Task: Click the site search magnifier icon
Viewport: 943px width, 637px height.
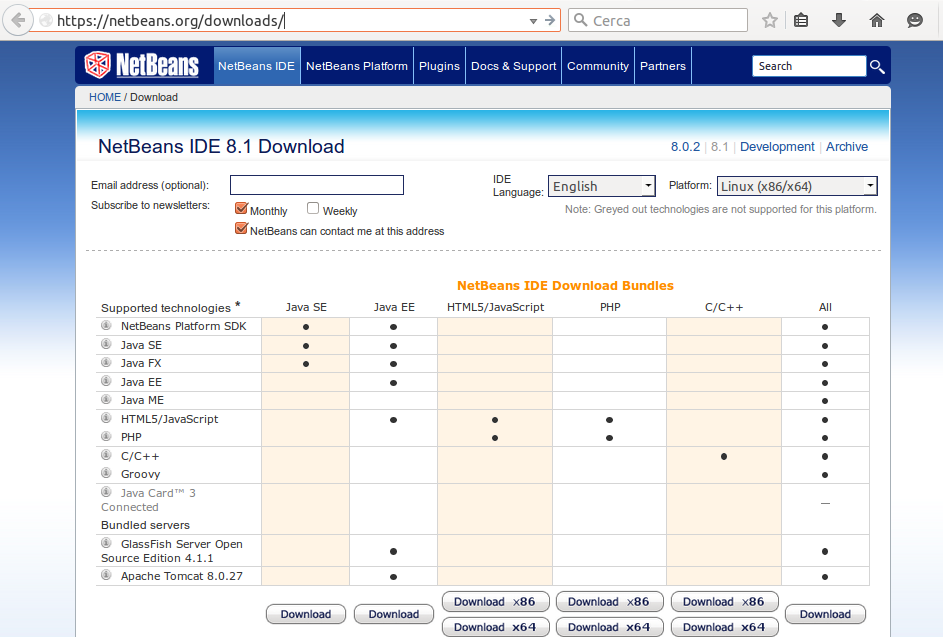Action: coord(877,66)
